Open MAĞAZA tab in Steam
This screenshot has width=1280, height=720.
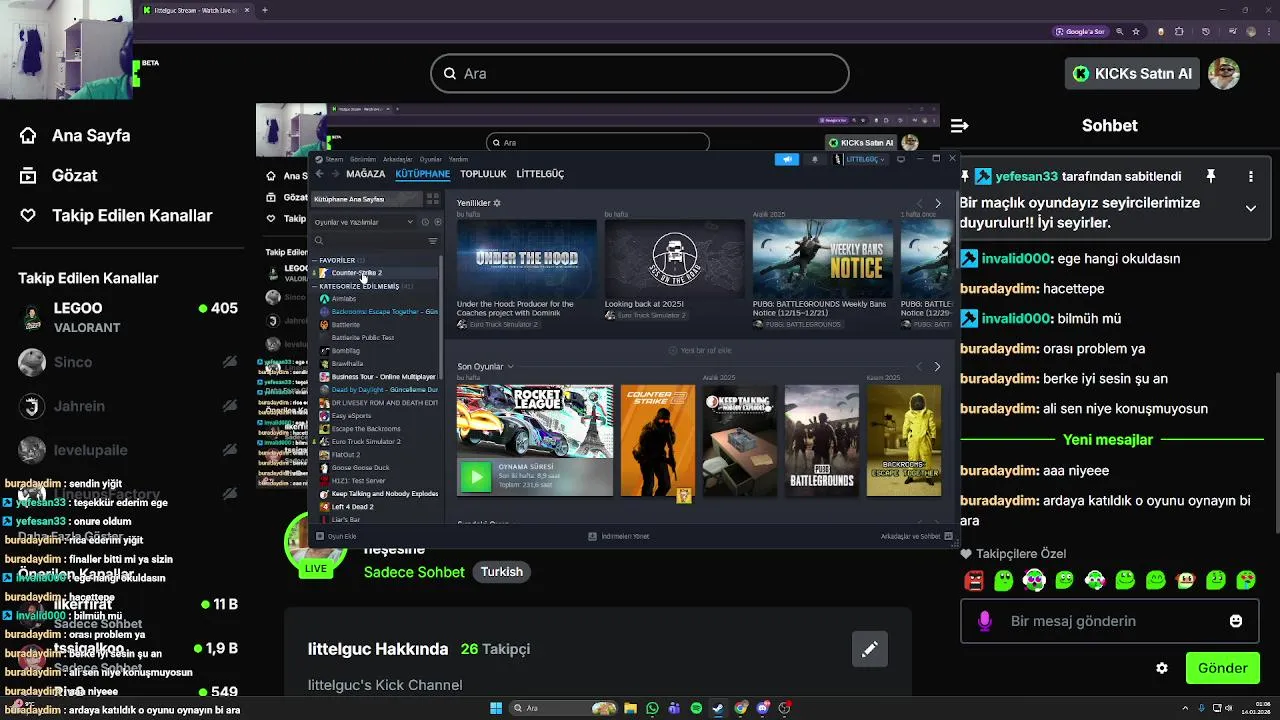[366, 174]
